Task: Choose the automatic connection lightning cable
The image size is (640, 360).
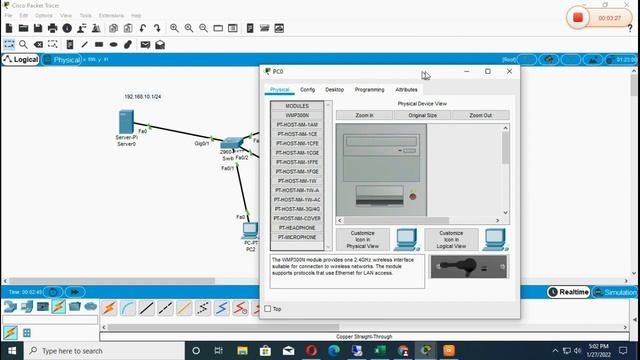Action: coord(109,308)
